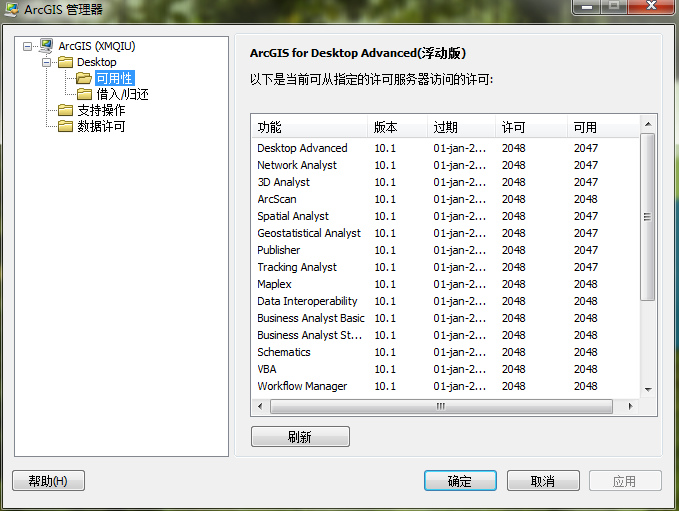
Task: Select the Data Interoperability row
Action: (x=445, y=301)
